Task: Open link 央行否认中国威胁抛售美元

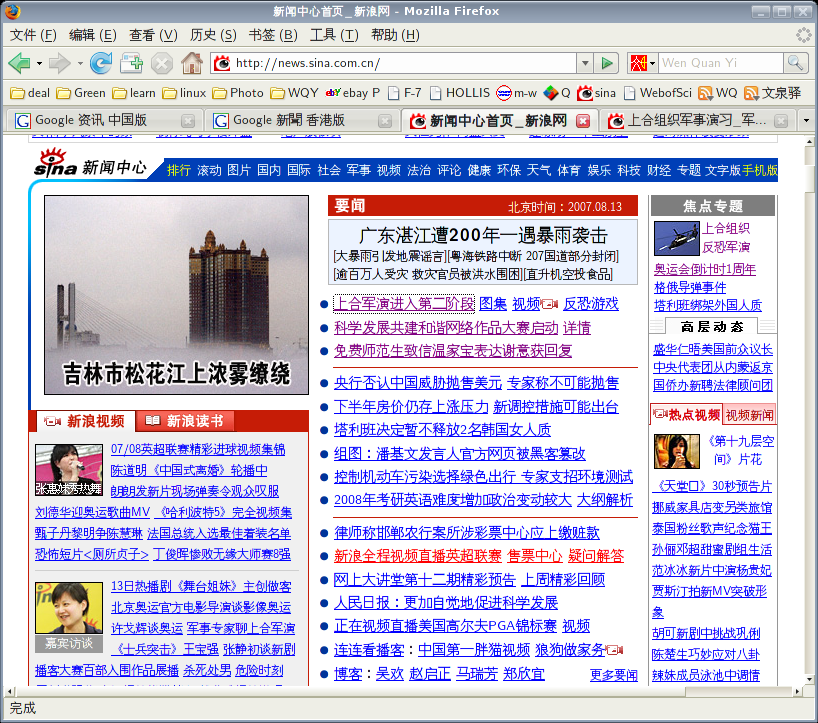Action: point(417,383)
